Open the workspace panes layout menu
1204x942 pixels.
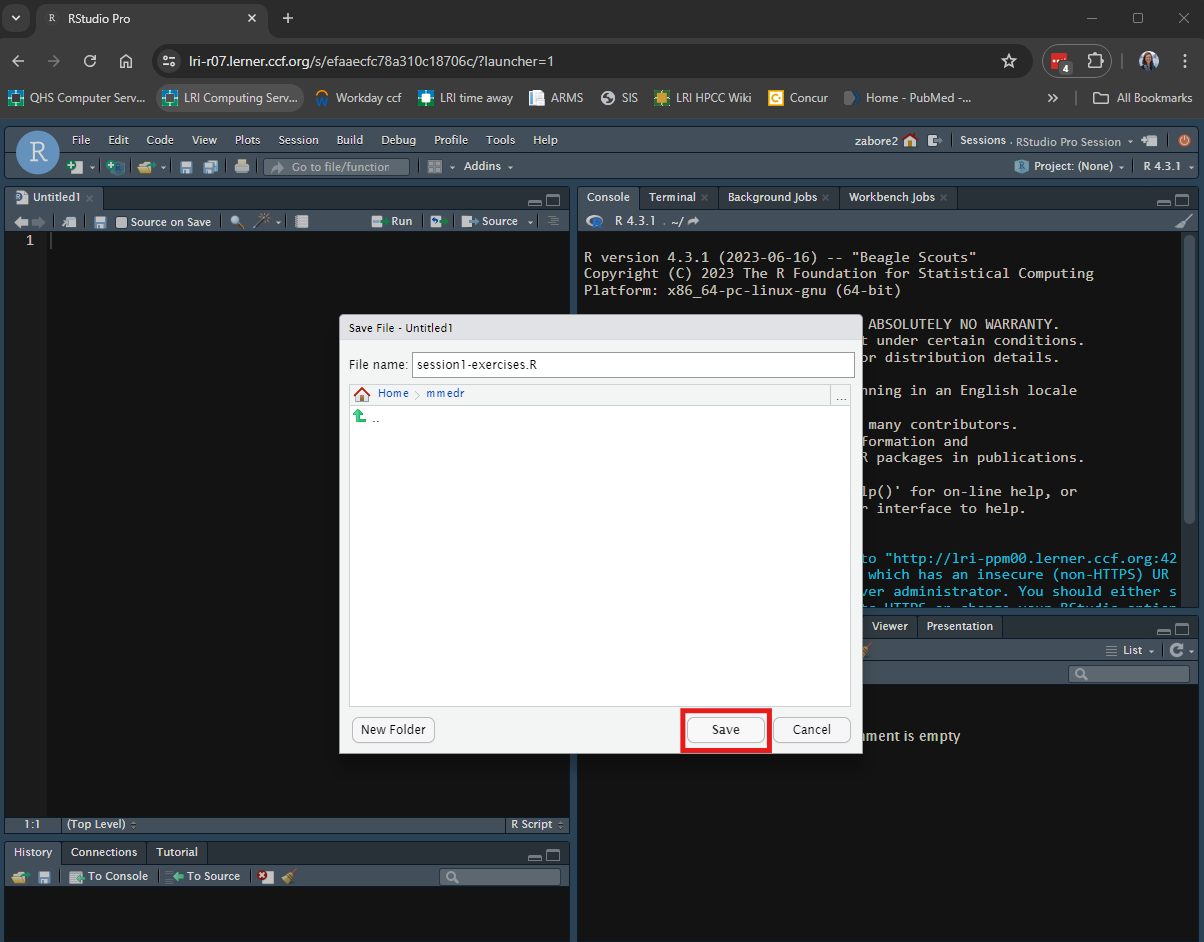[441, 167]
